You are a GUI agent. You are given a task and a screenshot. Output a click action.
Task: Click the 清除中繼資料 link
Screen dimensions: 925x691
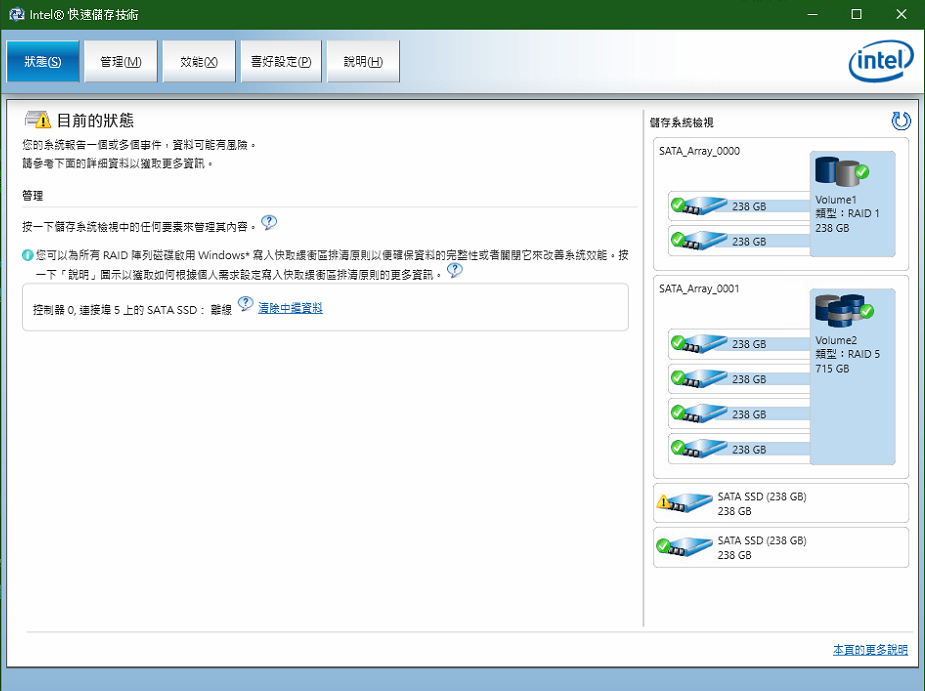[x=290, y=308]
